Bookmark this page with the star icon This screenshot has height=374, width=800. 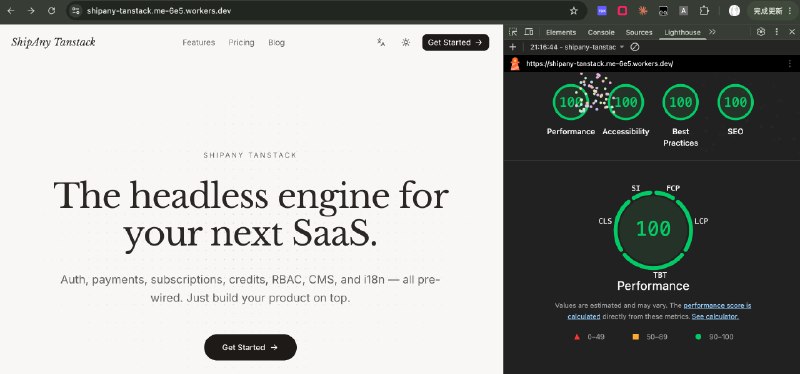pos(573,10)
